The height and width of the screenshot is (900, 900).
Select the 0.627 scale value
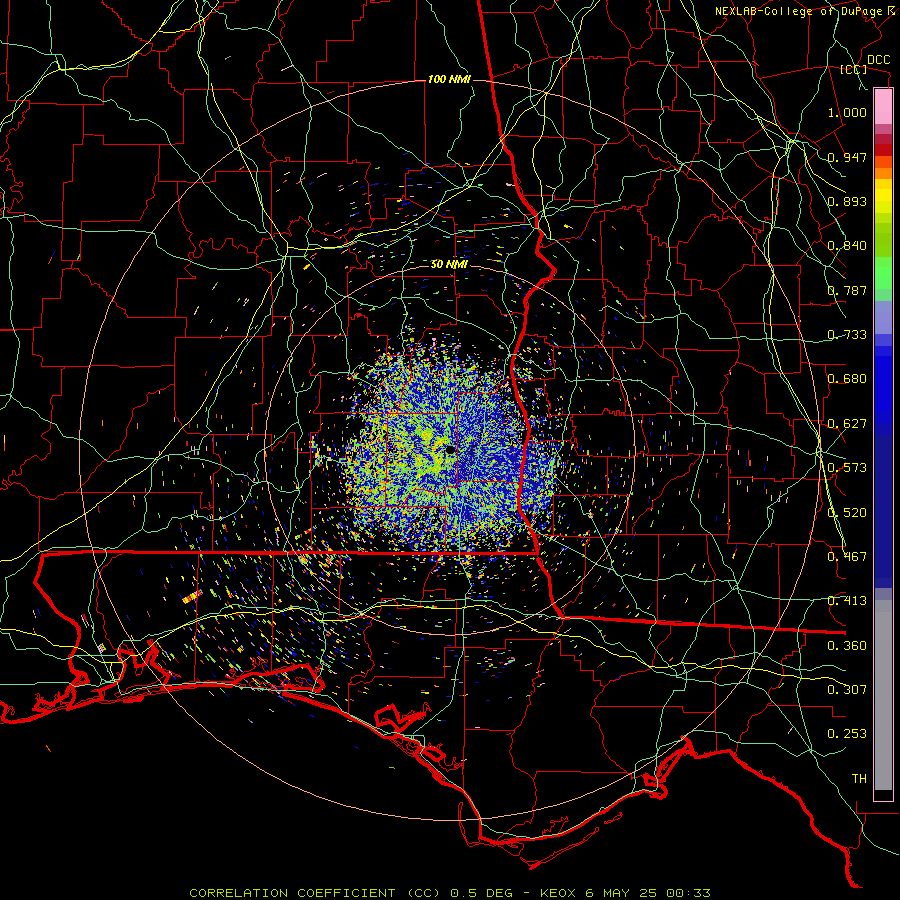(x=847, y=424)
